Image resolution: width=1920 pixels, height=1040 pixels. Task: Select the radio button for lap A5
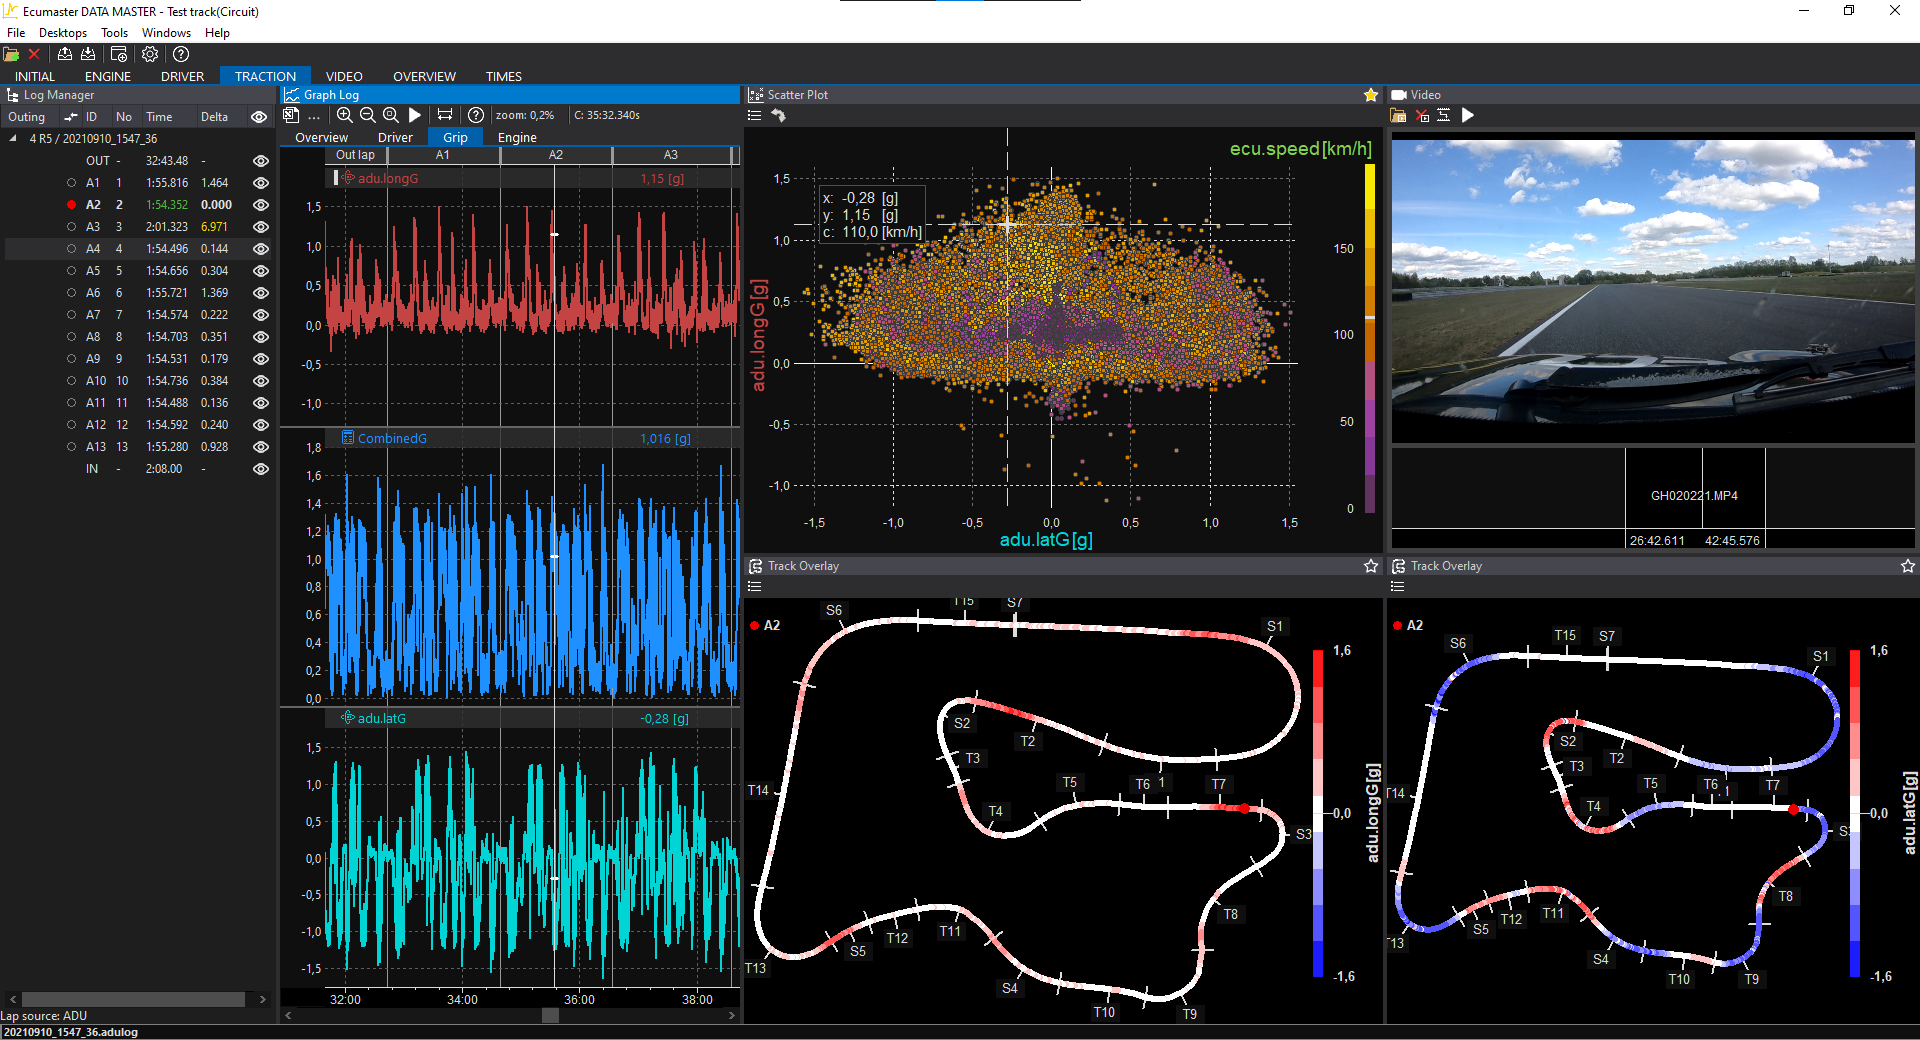coord(71,271)
